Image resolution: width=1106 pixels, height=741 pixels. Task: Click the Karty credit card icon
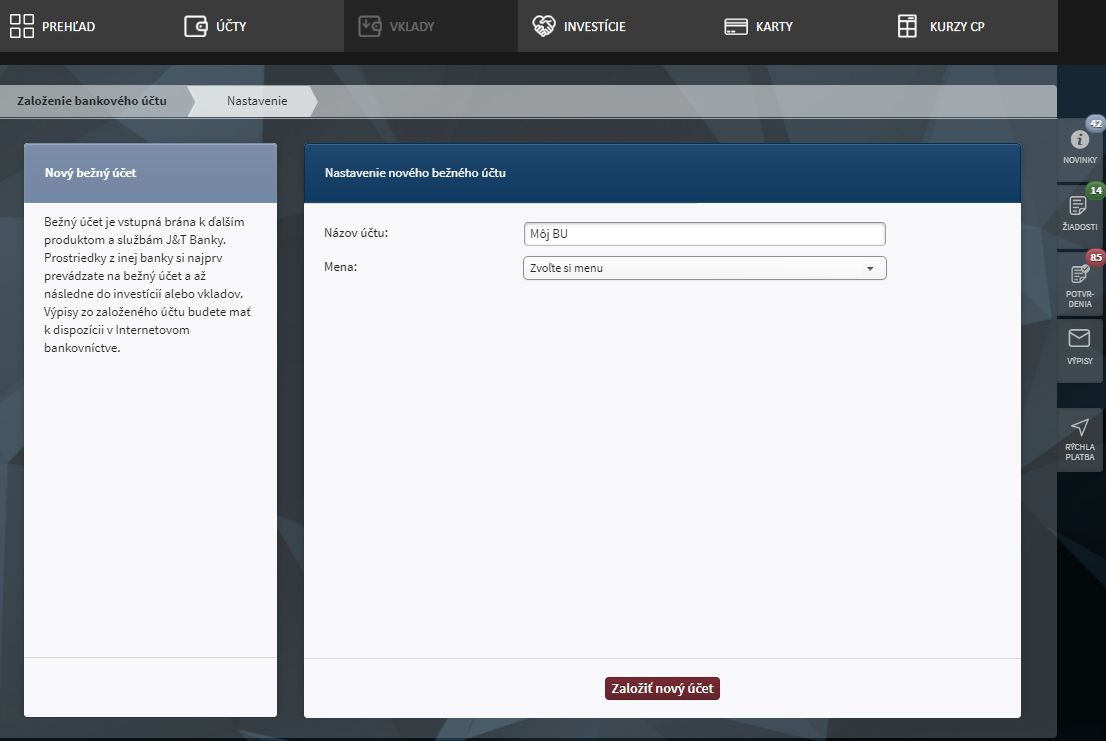[x=736, y=27]
